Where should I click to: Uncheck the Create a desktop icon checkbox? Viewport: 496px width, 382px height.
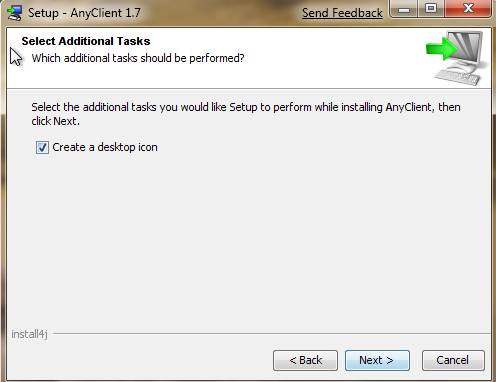pyautogui.click(x=42, y=147)
